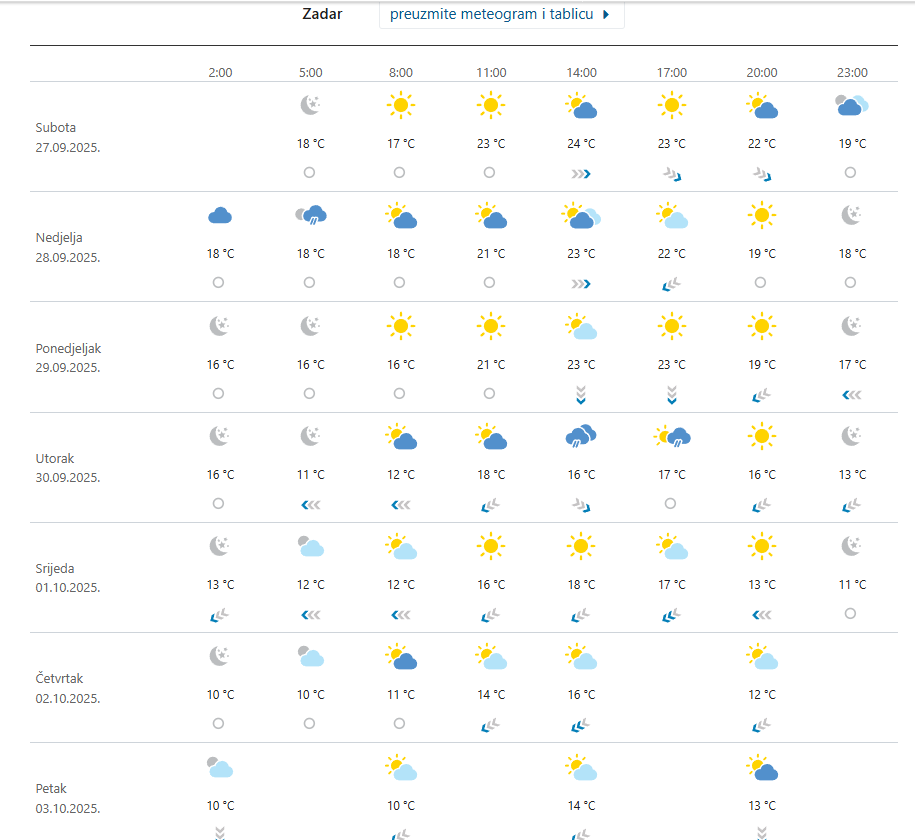Image resolution: width=915 pixels, height=840 pixels.
Task: Select the Subota 27.09.2025. row label
Action: click(68, 137)
